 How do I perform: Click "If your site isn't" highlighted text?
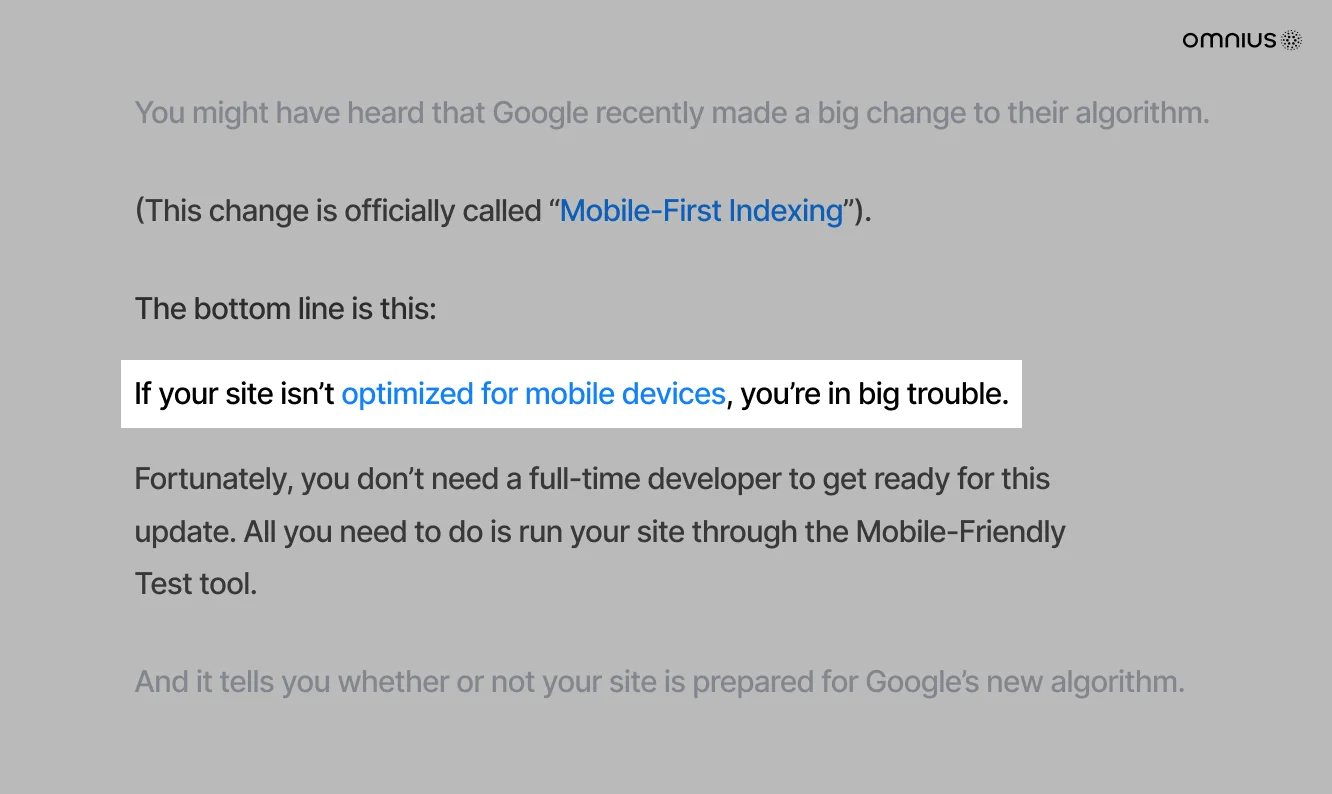coord(235,394)
